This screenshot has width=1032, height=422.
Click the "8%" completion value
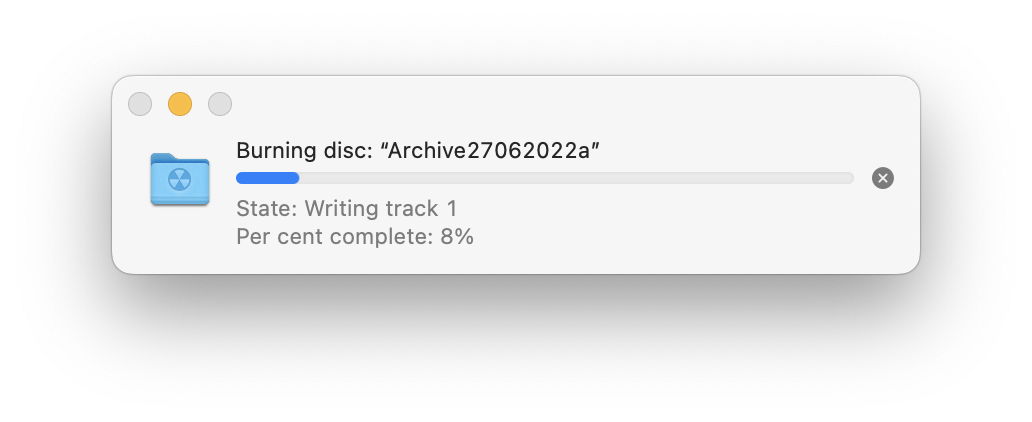[457, 237]
